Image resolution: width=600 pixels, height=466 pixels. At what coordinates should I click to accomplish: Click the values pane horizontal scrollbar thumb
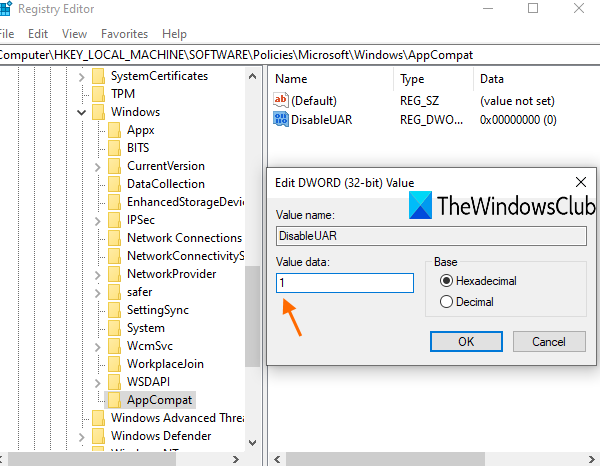tap(385, 459)
